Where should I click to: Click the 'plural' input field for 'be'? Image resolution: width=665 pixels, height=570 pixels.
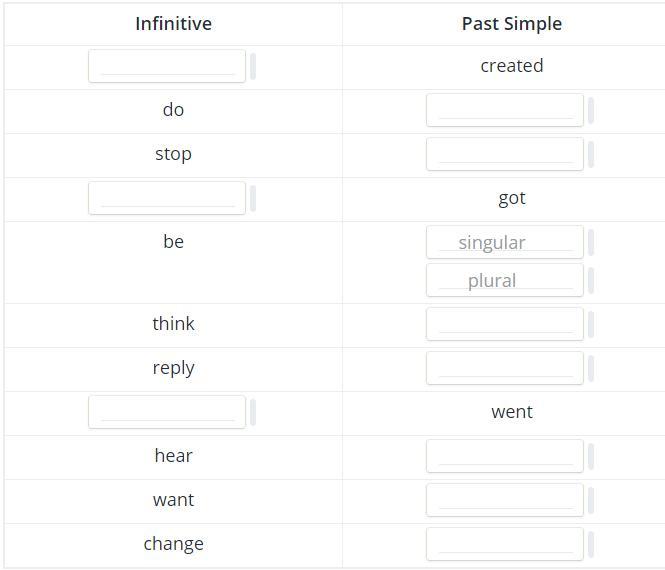(505, 280)
